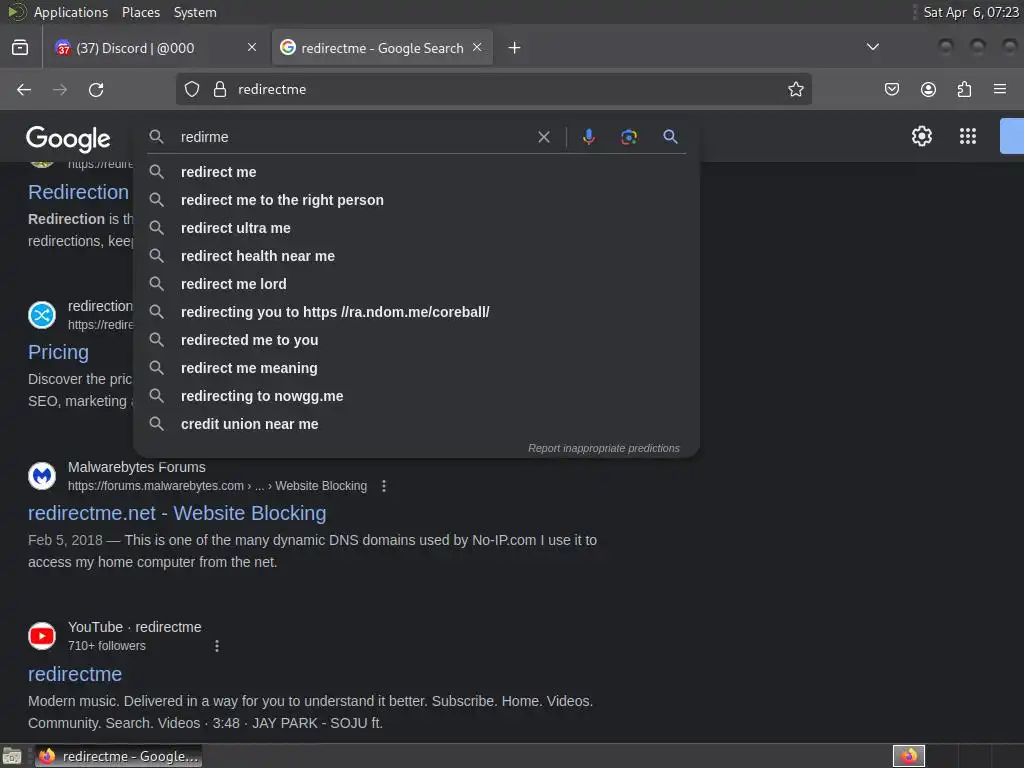Choose suggestion 'redirect me meaning'
The width and height of the screenshot is (1024, 768).
pos(416,368)
